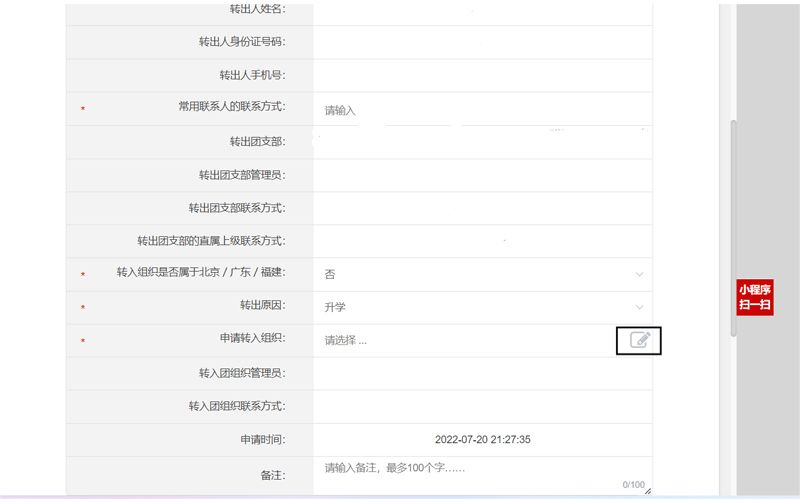
Task: Open the edit icon for 申请转入组织
Action: (x=640, y=340)
